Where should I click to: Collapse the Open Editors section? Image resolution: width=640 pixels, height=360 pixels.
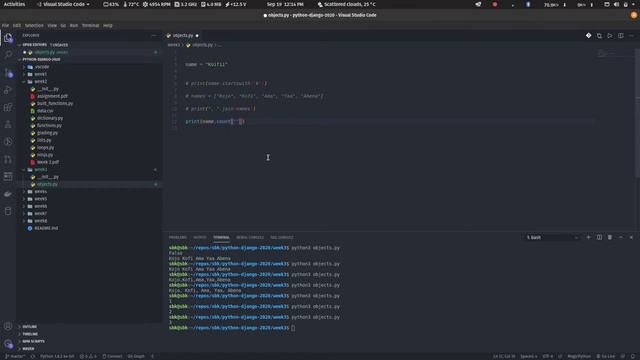coord(34,45)
